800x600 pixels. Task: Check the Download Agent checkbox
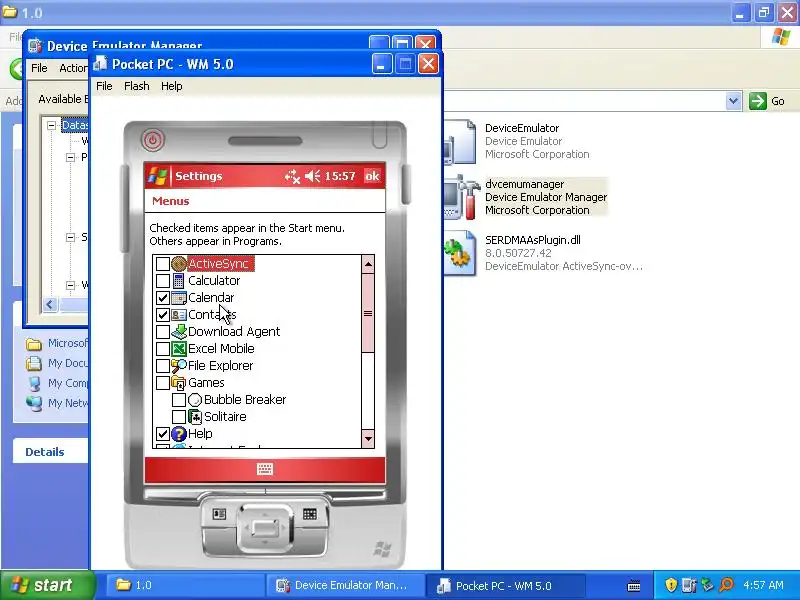pyautogui.click(x=163, y=332)
